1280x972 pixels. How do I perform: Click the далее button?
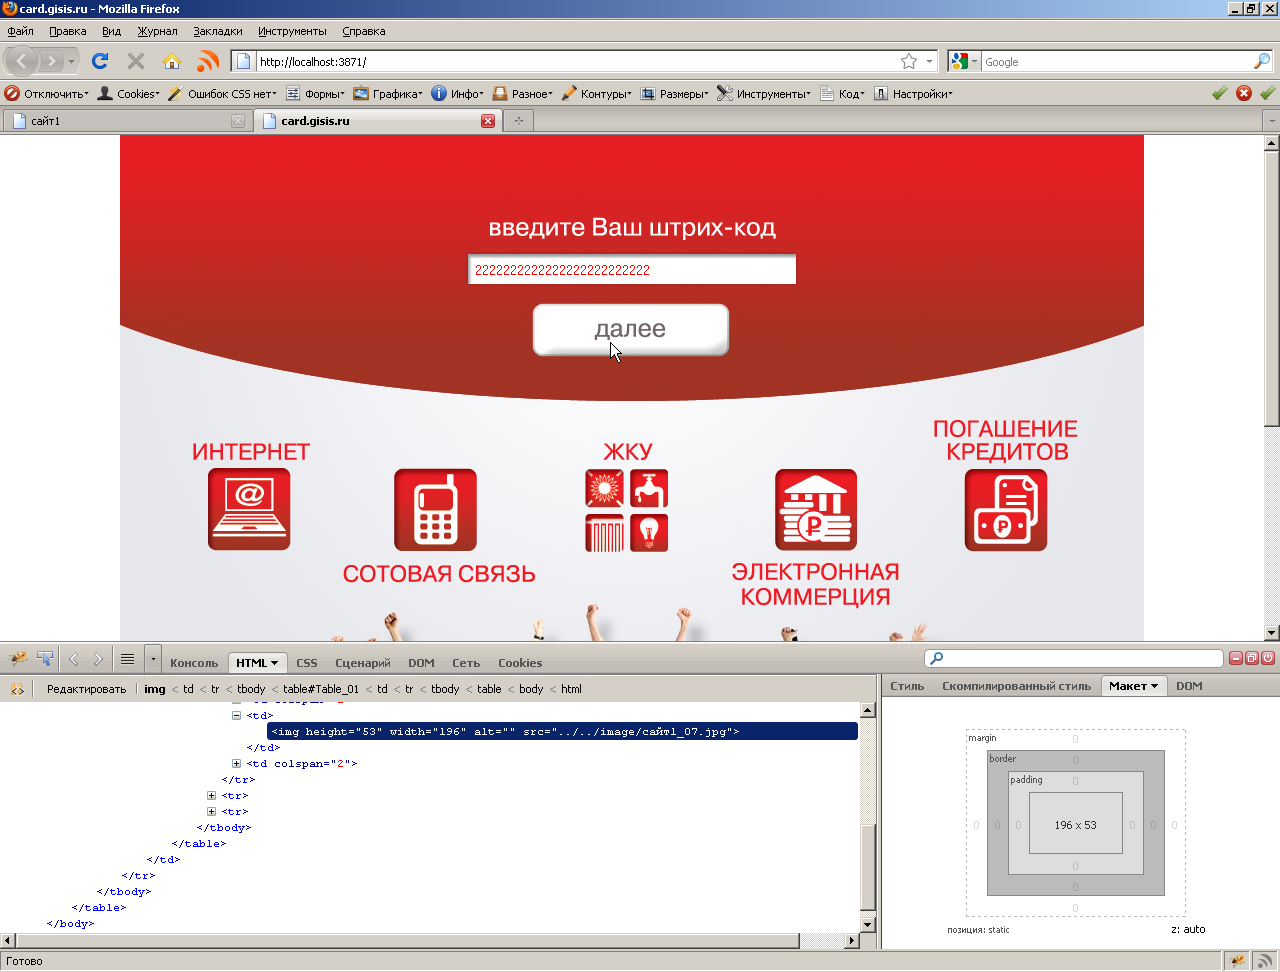(x=631, y=329)
